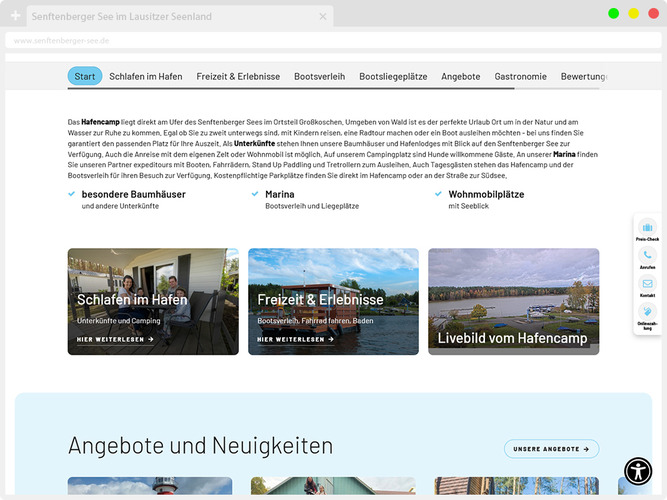Open the Freizeit & Erlebnisse menu
The image size is (667, 500).
coord(238,76)
